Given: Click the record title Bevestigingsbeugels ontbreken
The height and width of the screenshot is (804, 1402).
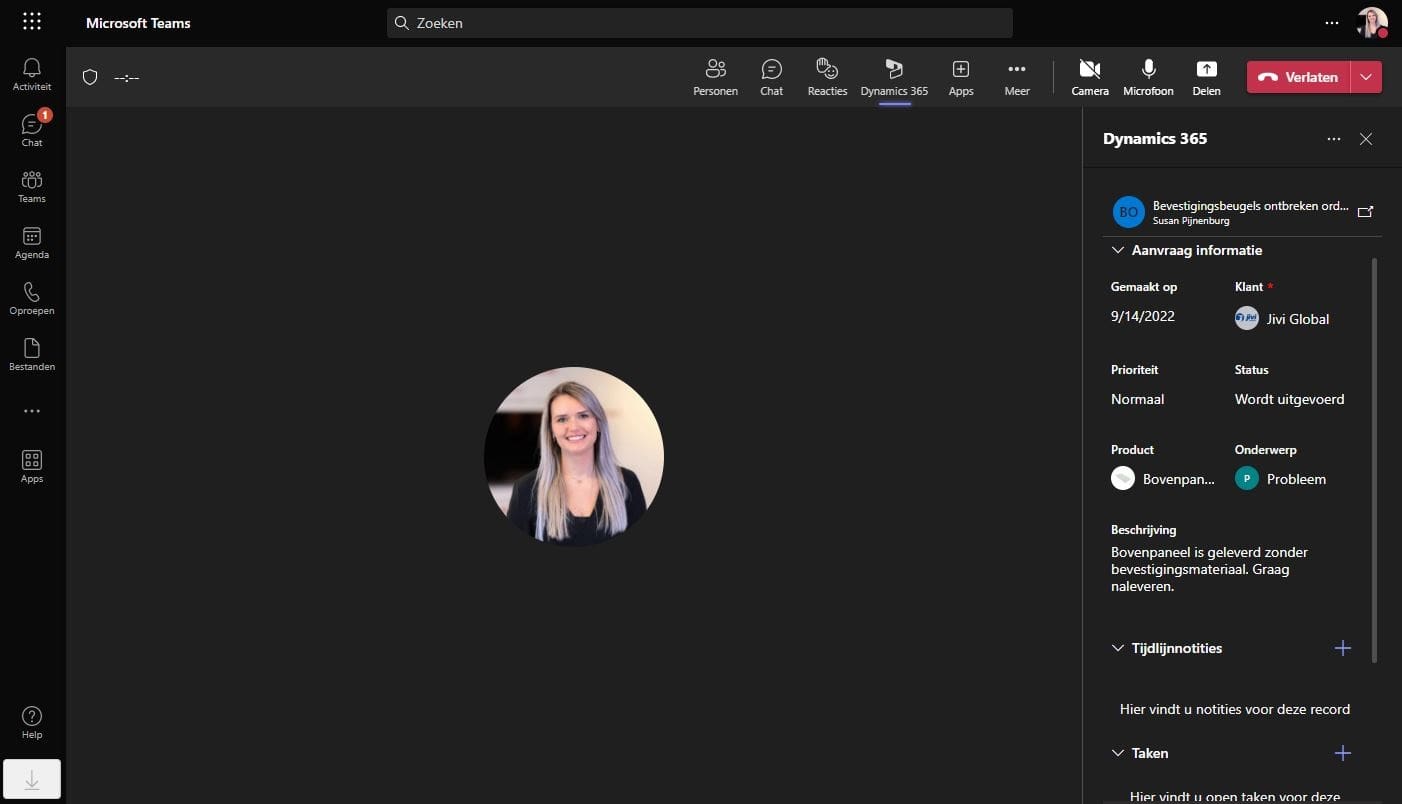Looking at the screenshot, I should coord(1251,205).
